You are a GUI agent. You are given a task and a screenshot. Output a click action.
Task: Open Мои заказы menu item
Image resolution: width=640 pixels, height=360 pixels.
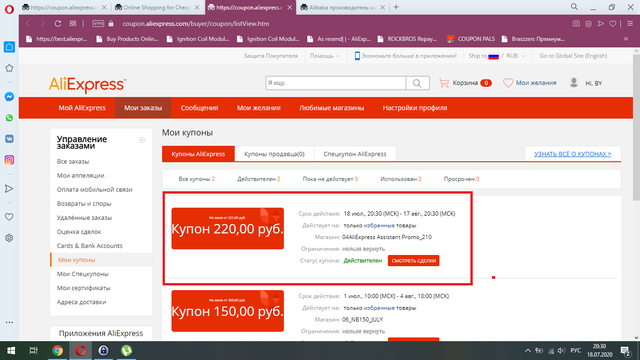coord(143,108)
